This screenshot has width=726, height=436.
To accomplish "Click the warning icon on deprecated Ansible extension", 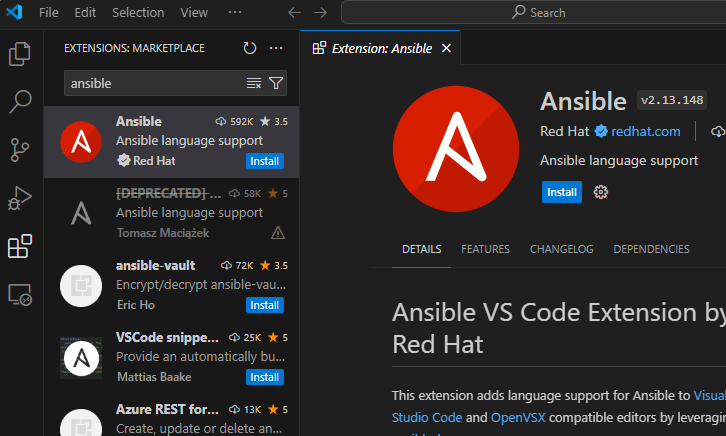I will pyautogui.click(x=278, y=233).
